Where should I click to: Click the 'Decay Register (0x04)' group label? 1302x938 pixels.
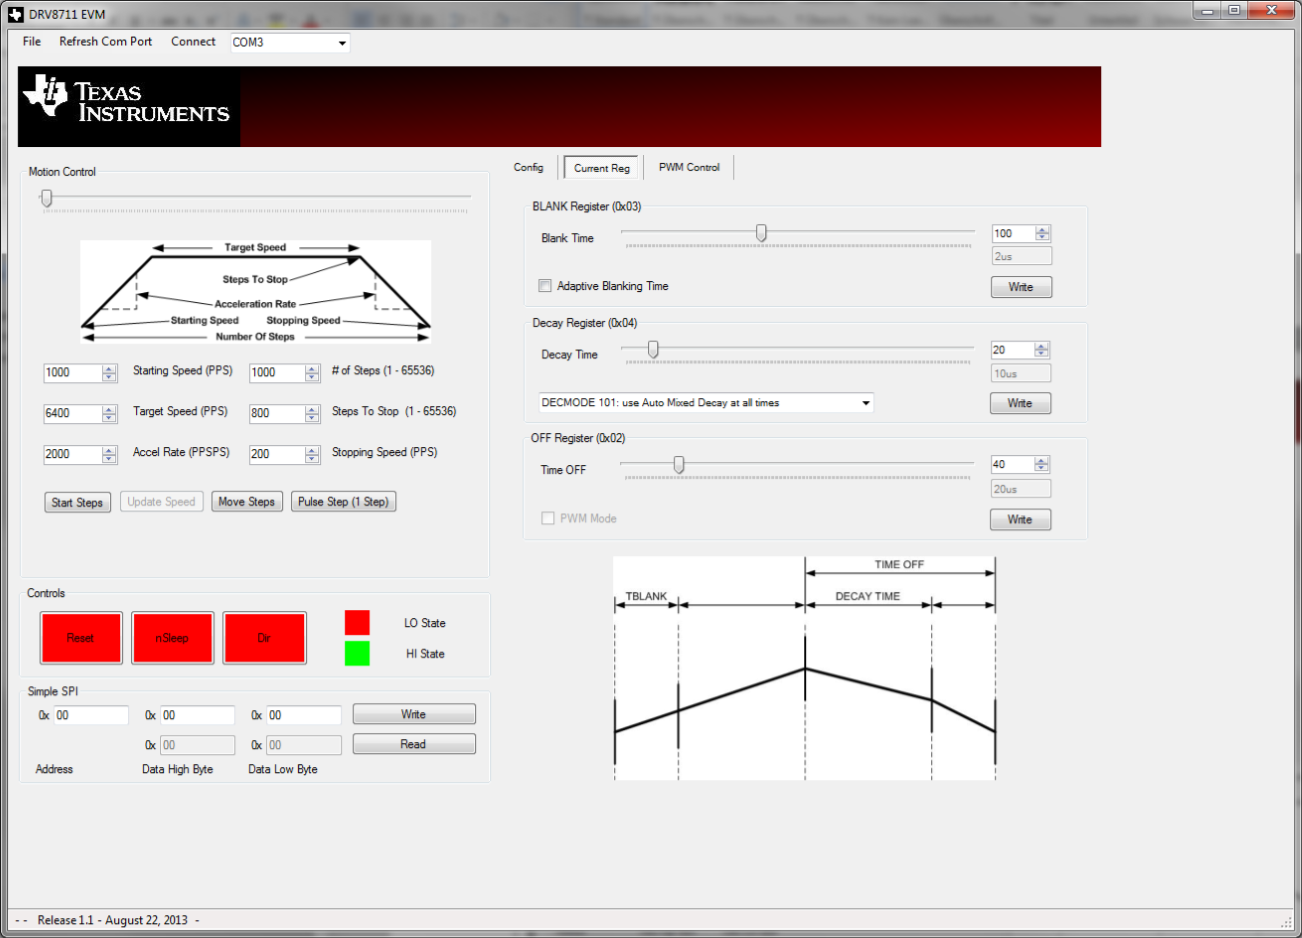click(x=585, y=323)
